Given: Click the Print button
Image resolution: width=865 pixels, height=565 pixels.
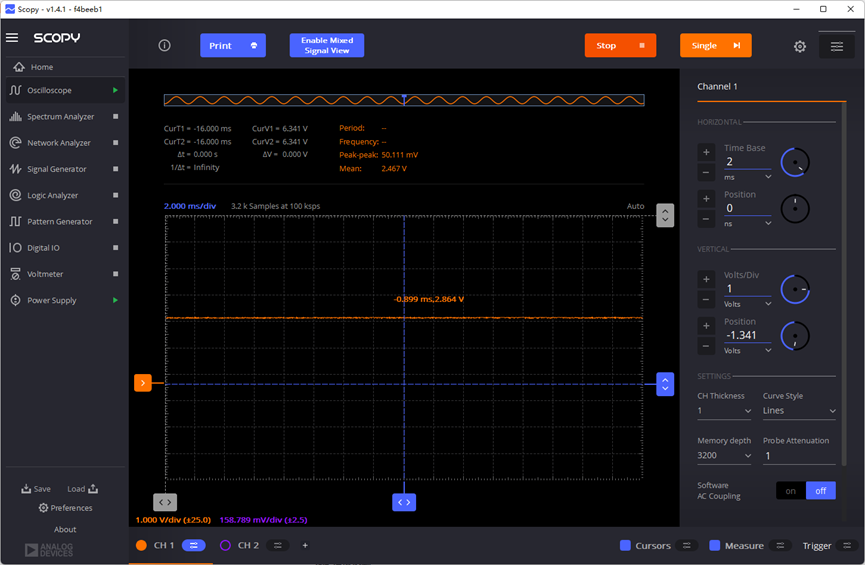Looking at the screenshot, I should (233, 45).
